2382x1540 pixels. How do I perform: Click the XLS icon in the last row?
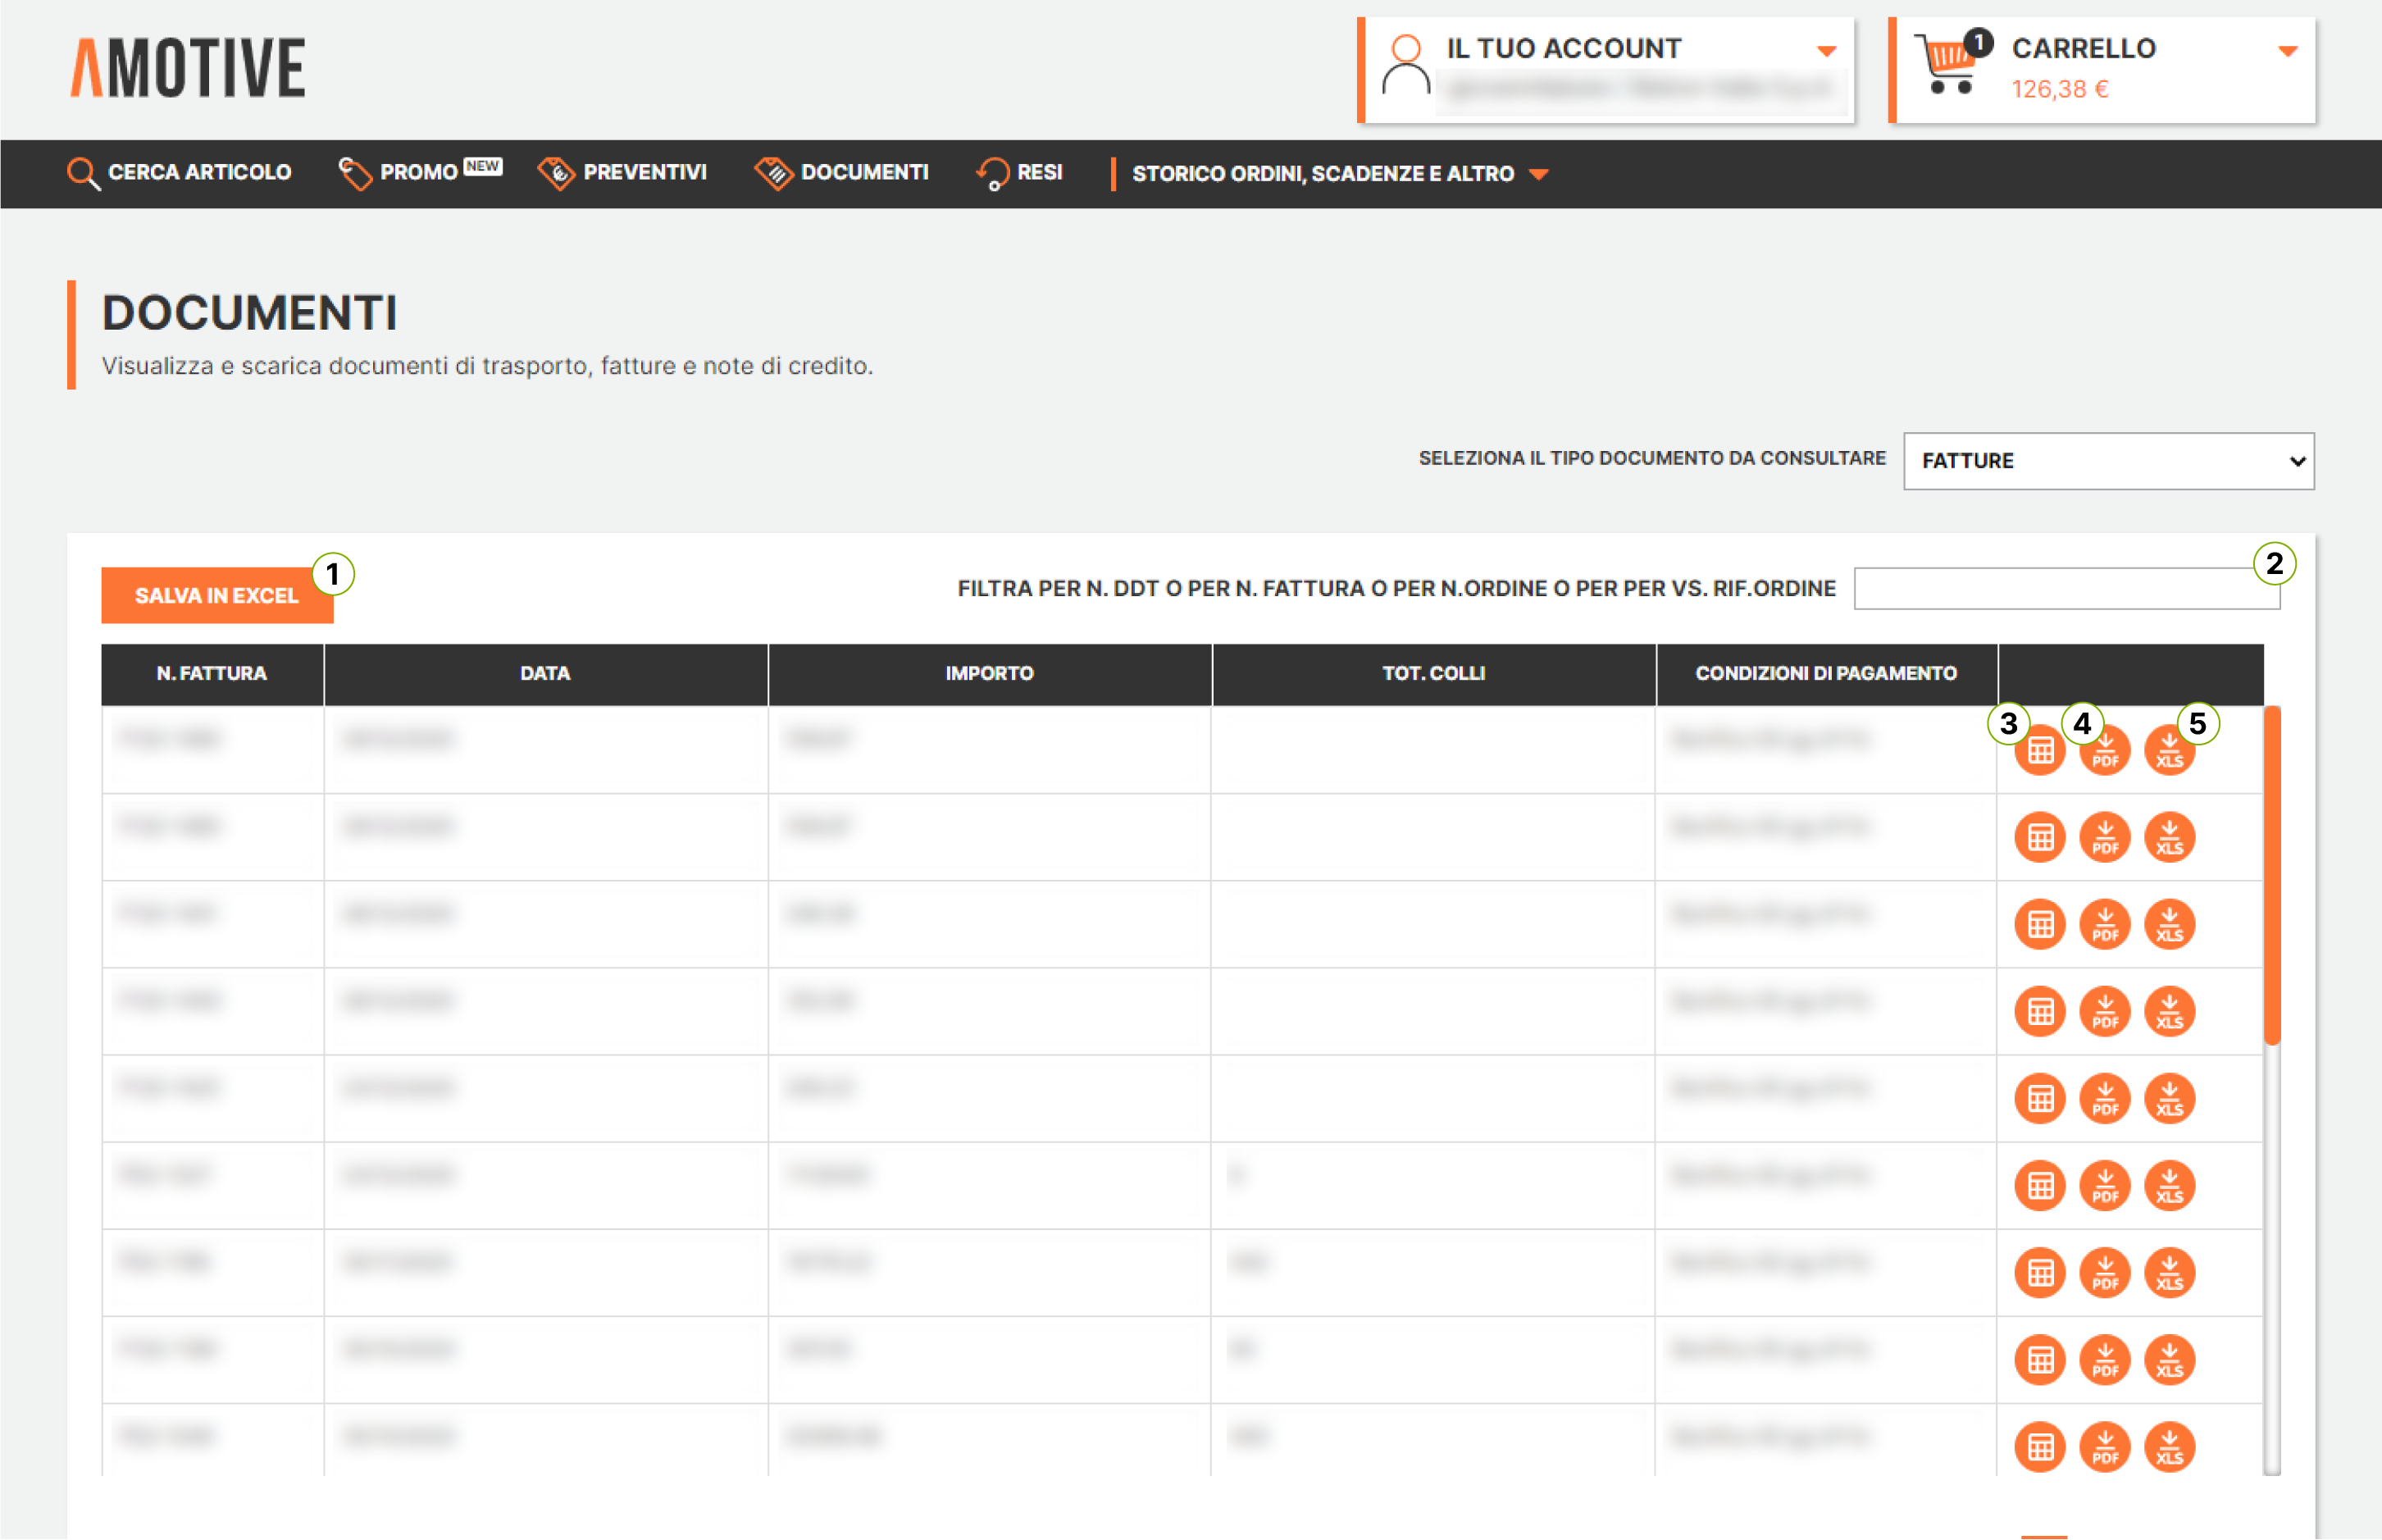[x=2168, y=1446]
